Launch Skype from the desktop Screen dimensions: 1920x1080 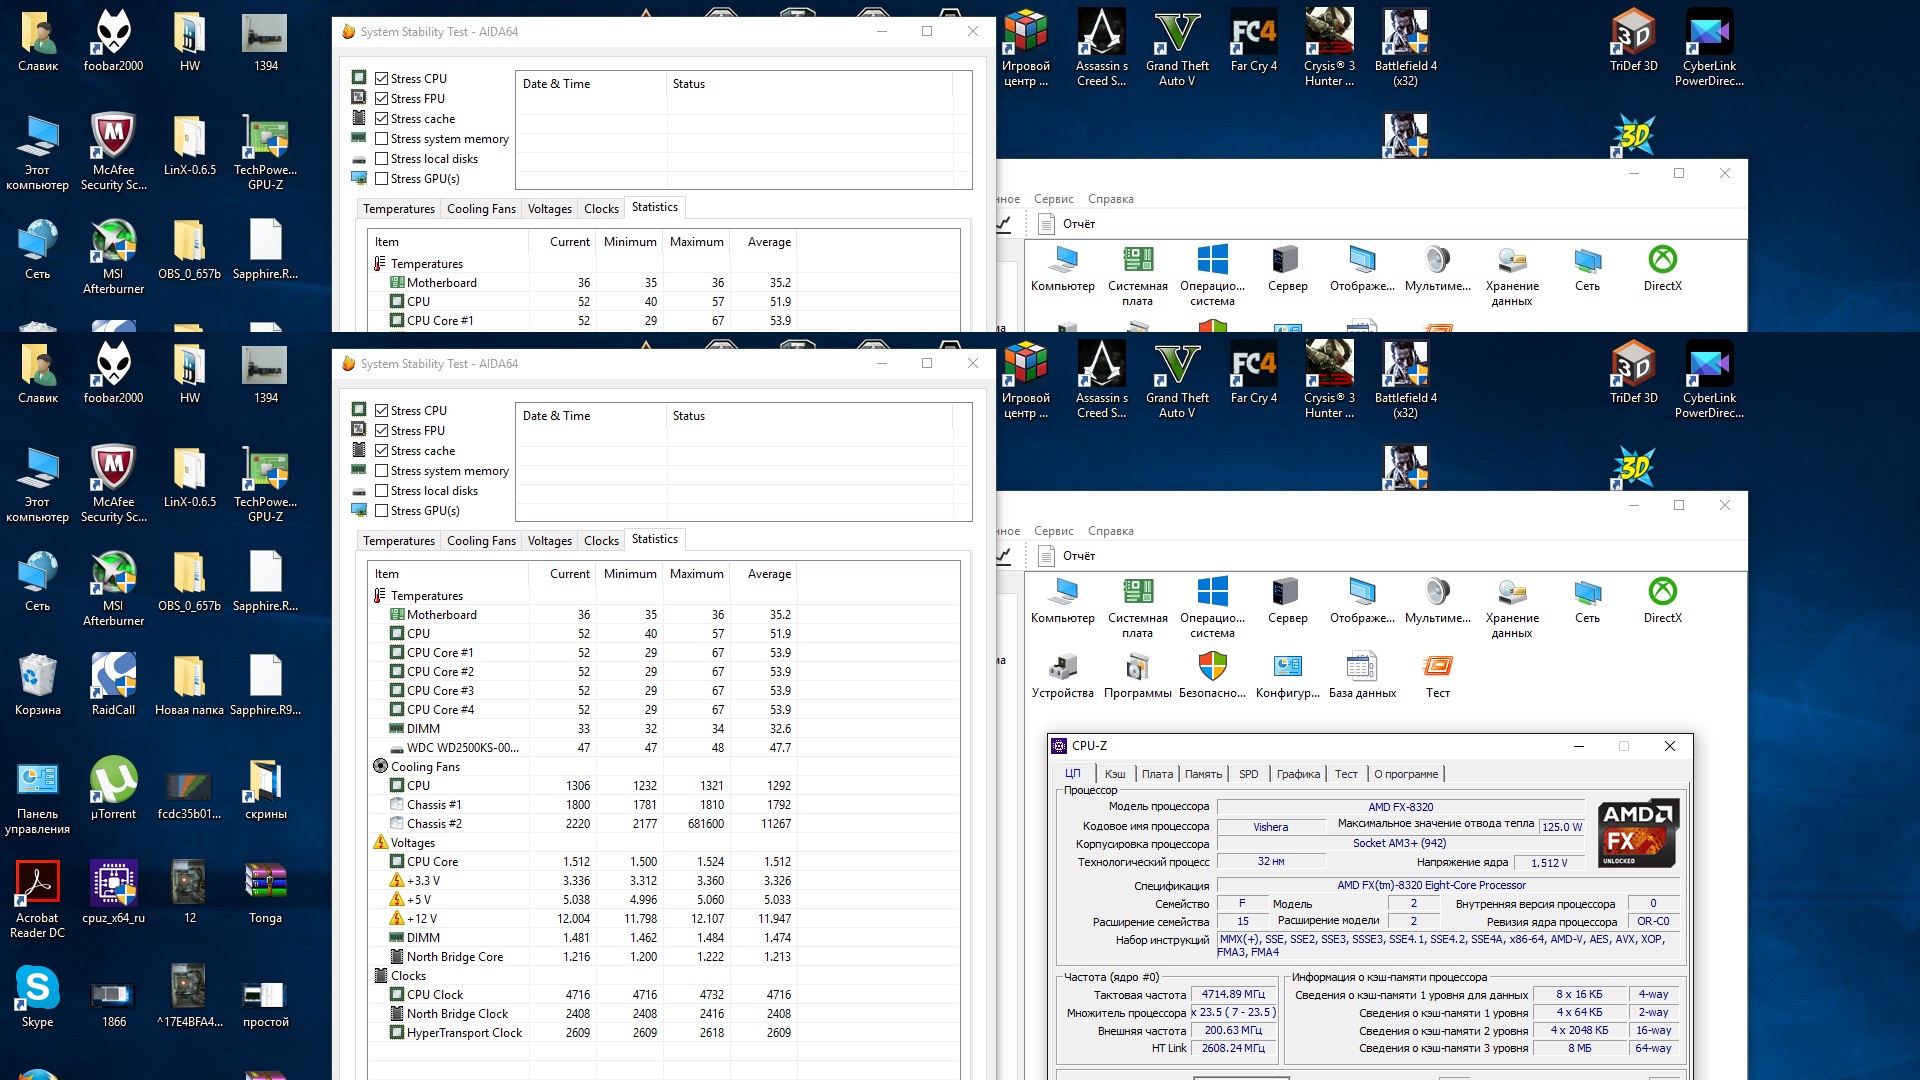tap(38, 989)
